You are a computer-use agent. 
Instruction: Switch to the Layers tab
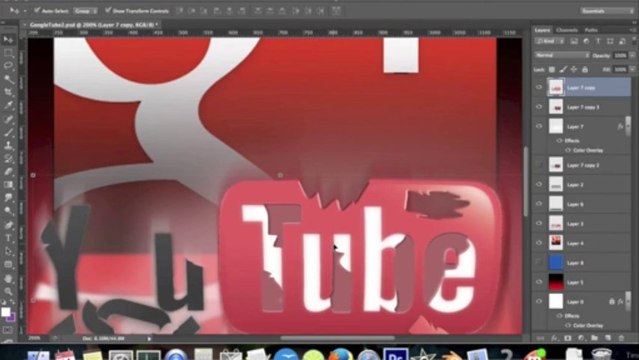pos(542,30)
